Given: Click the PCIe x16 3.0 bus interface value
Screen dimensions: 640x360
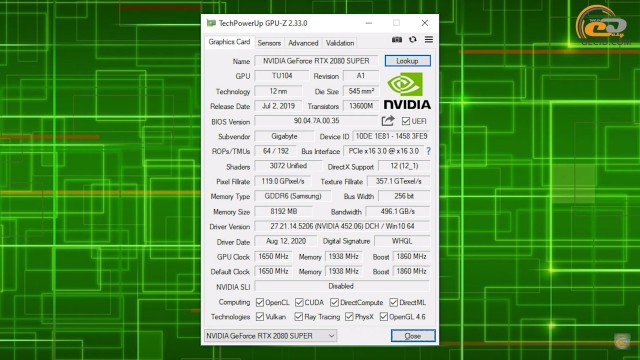Looking at the screenshot, I should (384, 151).
